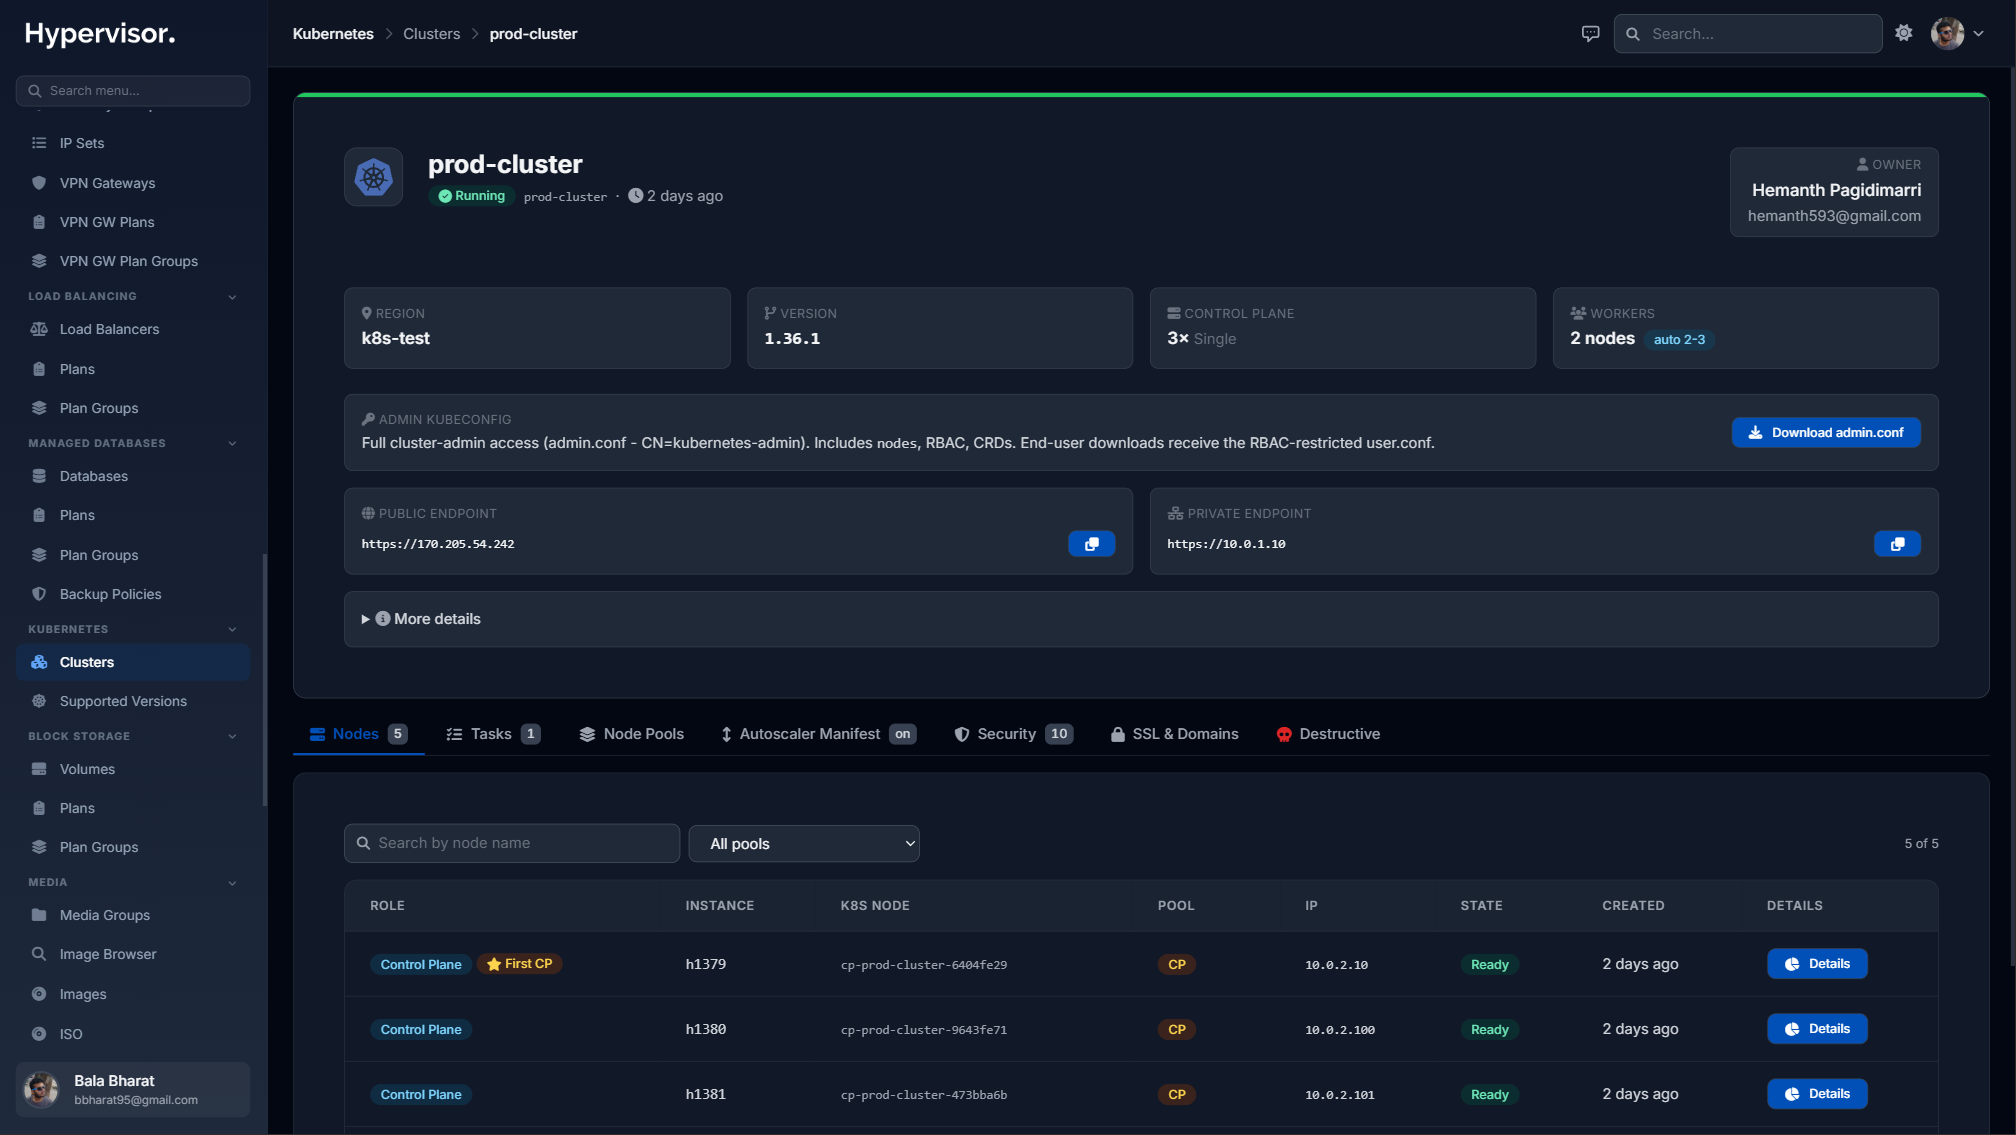The width and height of the screenshot is (2016, 1135).
Task: Select Clusters in Kubernetes section
Action: 133,662
